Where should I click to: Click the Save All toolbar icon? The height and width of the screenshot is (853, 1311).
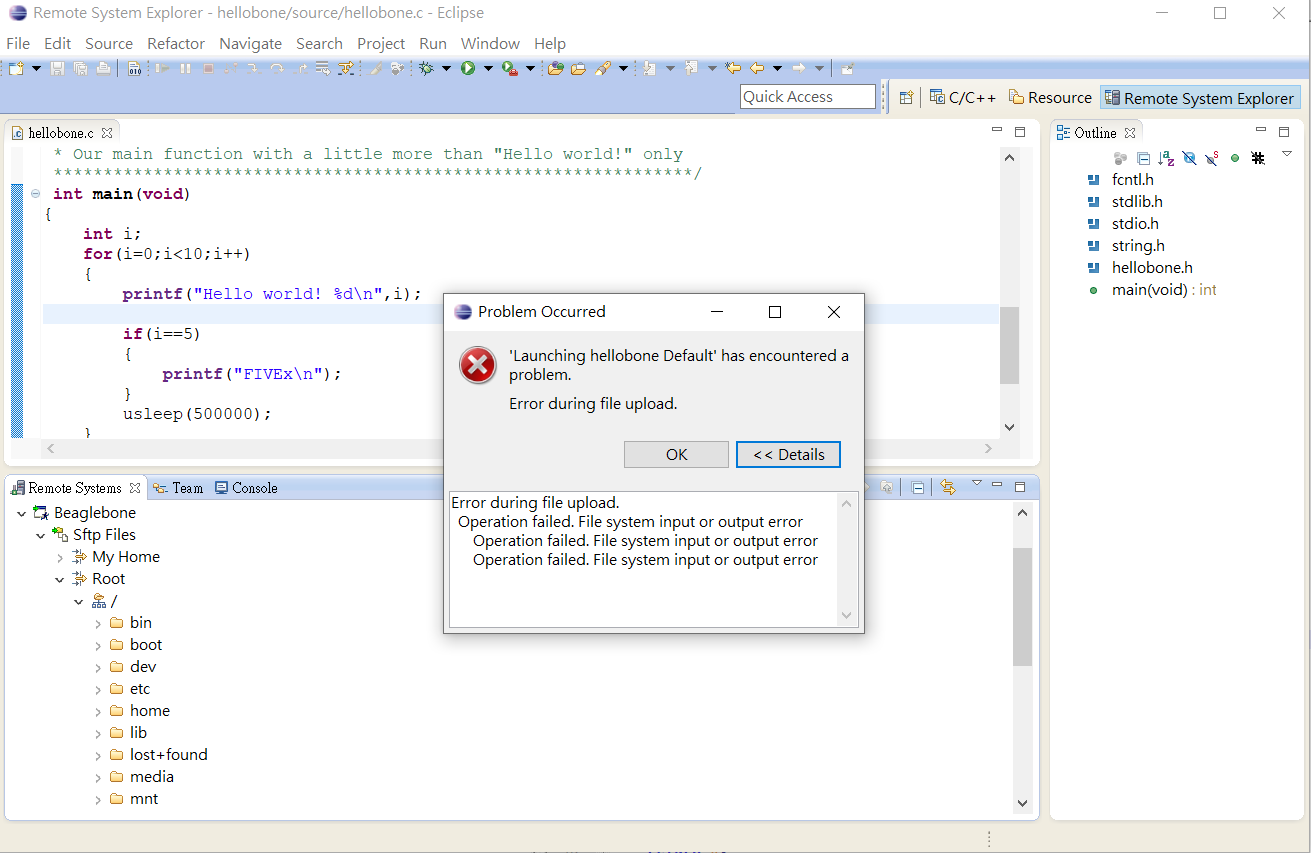point(81,68)
